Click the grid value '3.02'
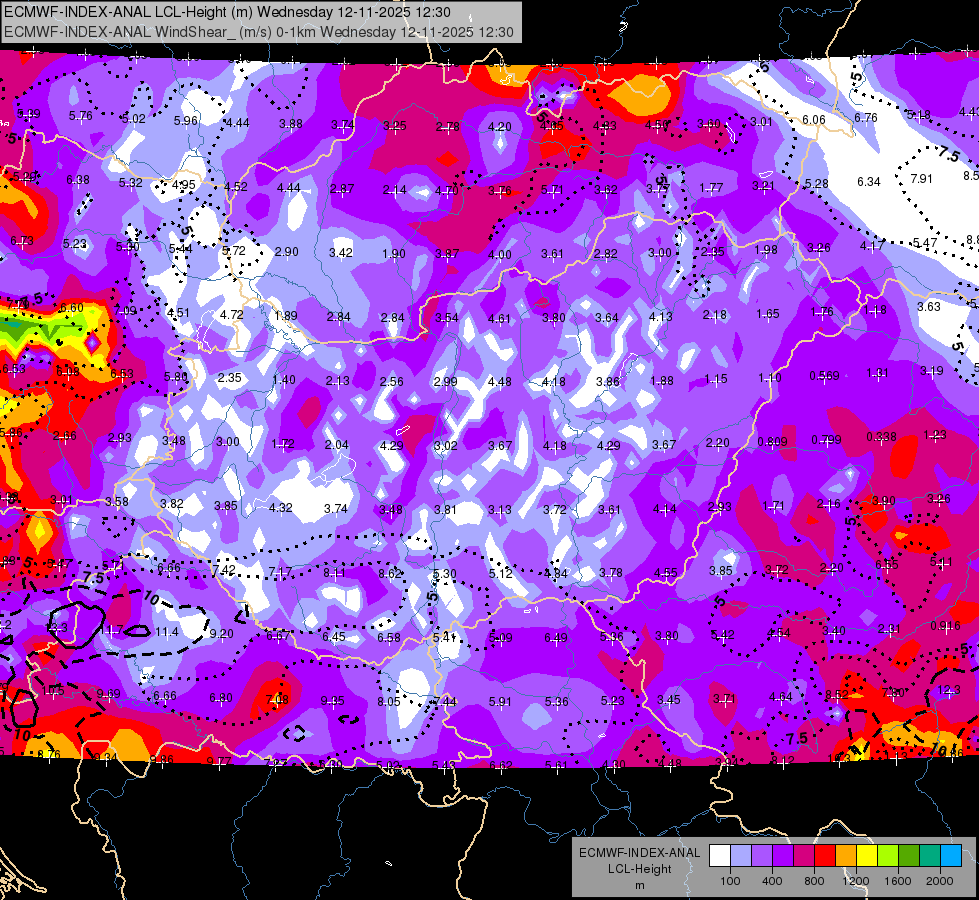This screenshot has width=979, height=900. click(445, 445)
